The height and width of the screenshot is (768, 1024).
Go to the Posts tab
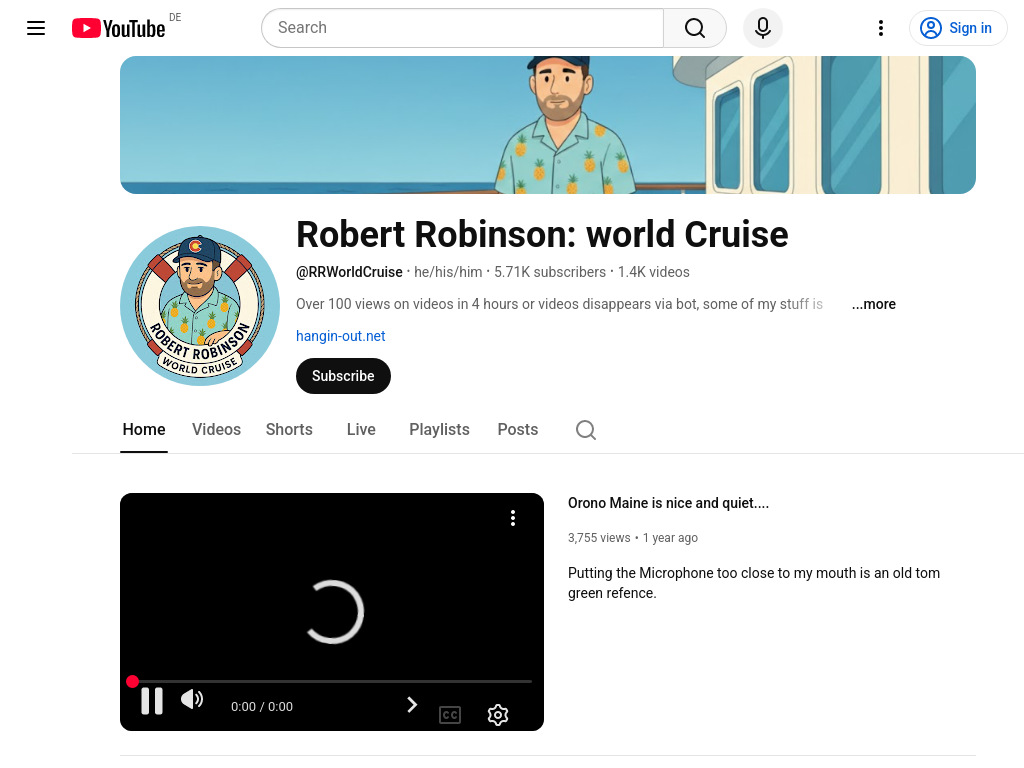tap(518, 429)
